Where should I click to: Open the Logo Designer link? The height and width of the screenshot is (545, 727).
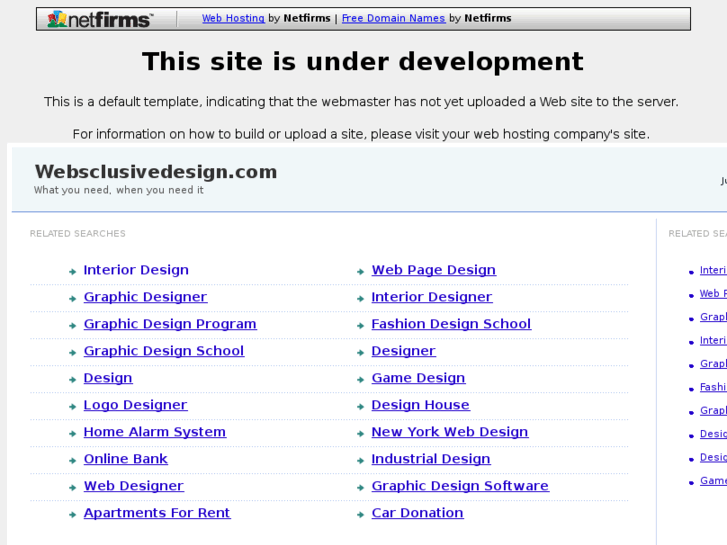[135, 405]
